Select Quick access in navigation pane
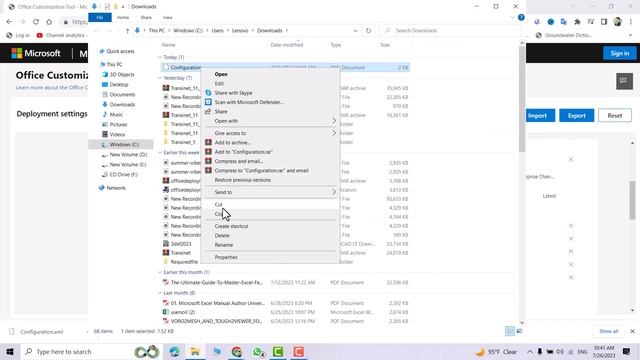This screenshot has width=640, height=360. (x=120, y=51)
